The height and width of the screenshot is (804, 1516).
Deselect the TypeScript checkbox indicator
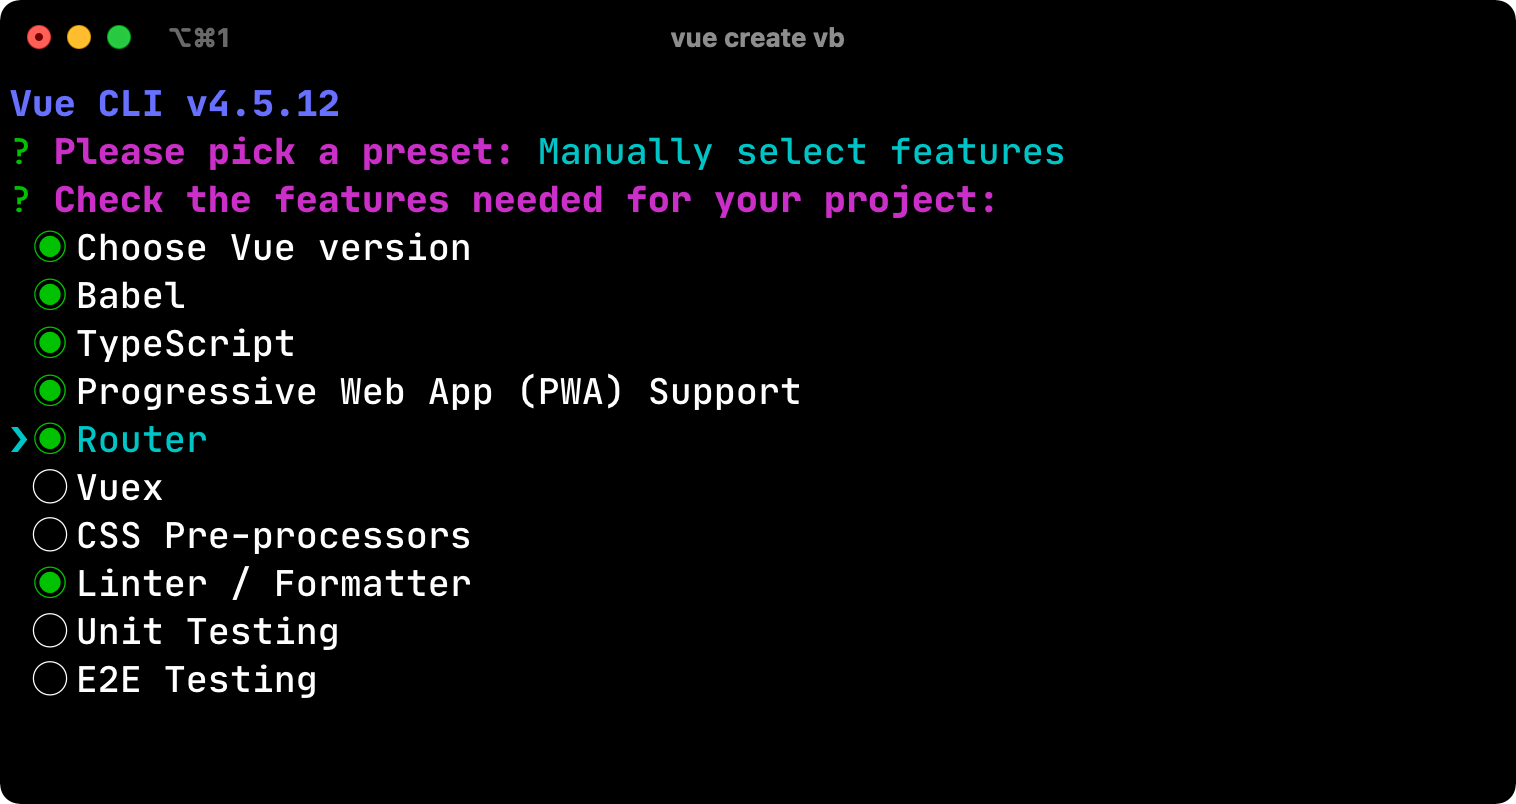[50, 343]
